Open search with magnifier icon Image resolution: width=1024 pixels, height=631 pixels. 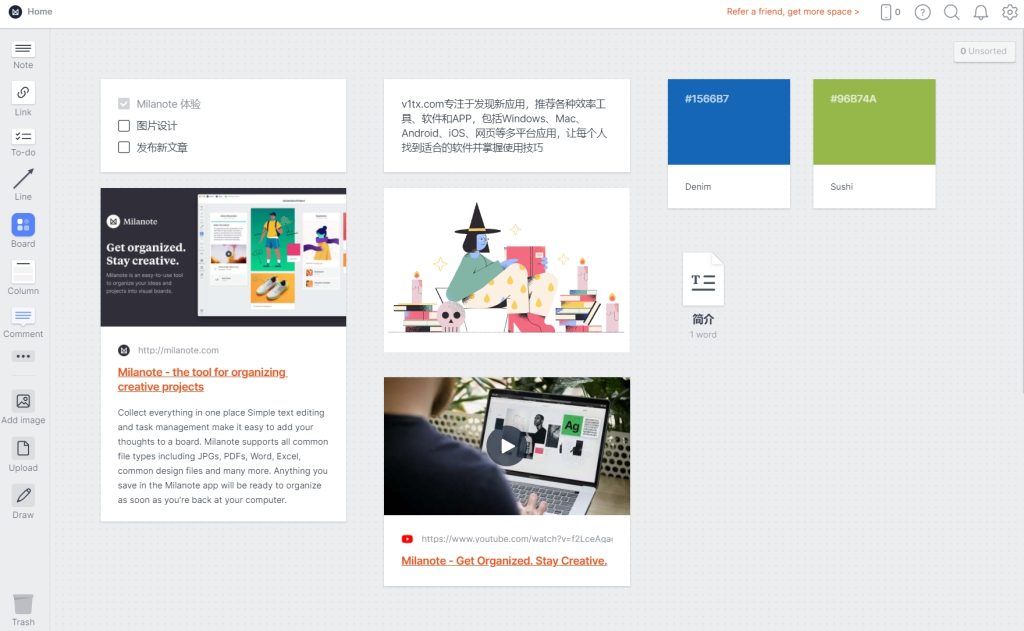click(952, 12)
